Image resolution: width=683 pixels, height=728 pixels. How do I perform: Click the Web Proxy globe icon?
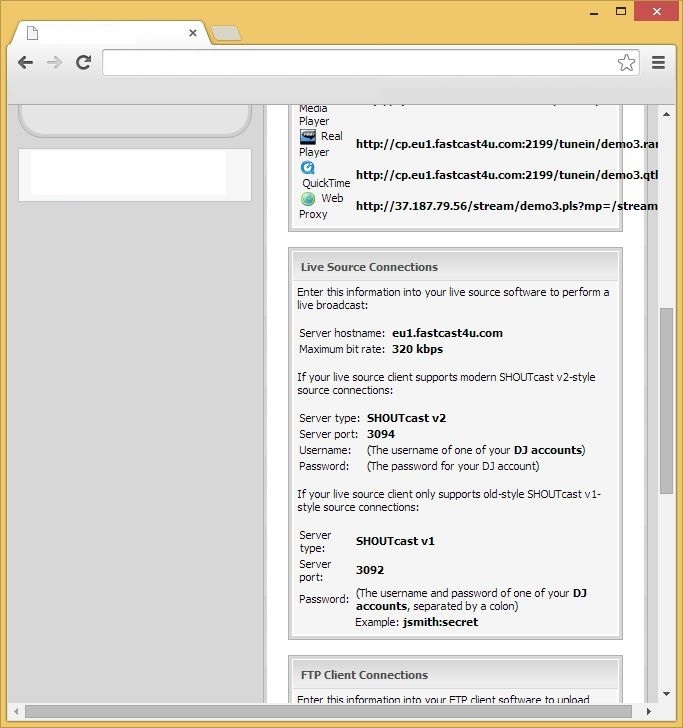pyautogui.click(x=309, y=199)
